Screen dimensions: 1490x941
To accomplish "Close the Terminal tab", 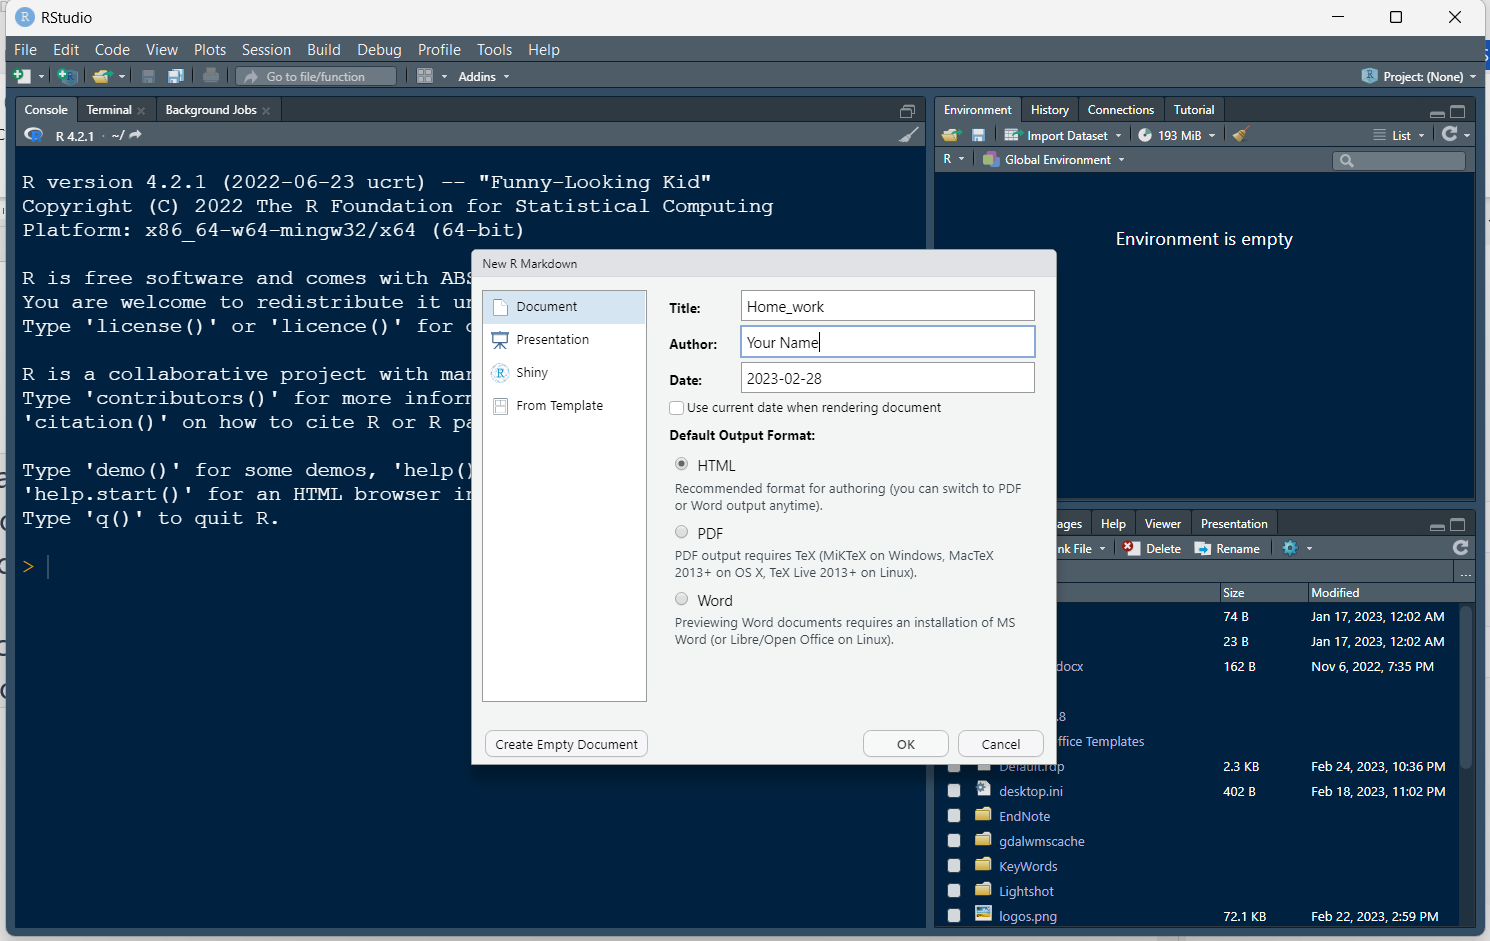I will [x=141, y=111].
